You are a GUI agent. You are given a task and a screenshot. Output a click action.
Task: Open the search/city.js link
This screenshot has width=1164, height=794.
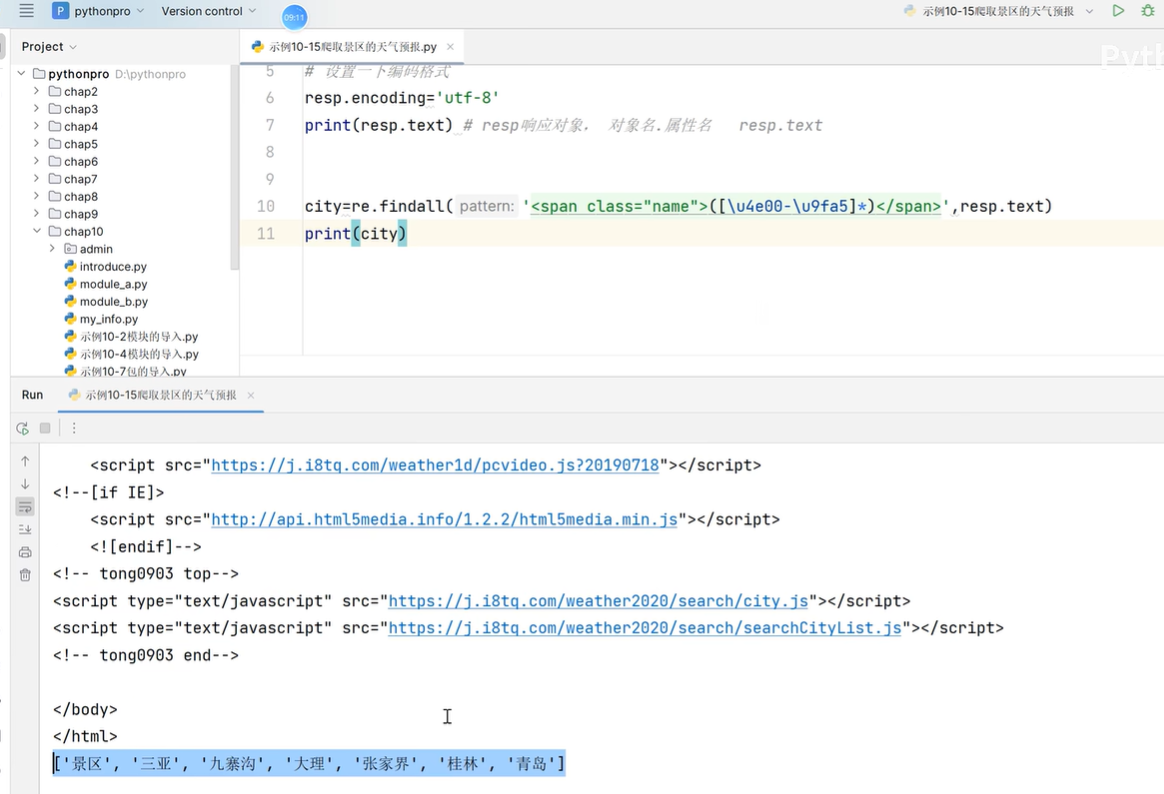tap(598, 601)
